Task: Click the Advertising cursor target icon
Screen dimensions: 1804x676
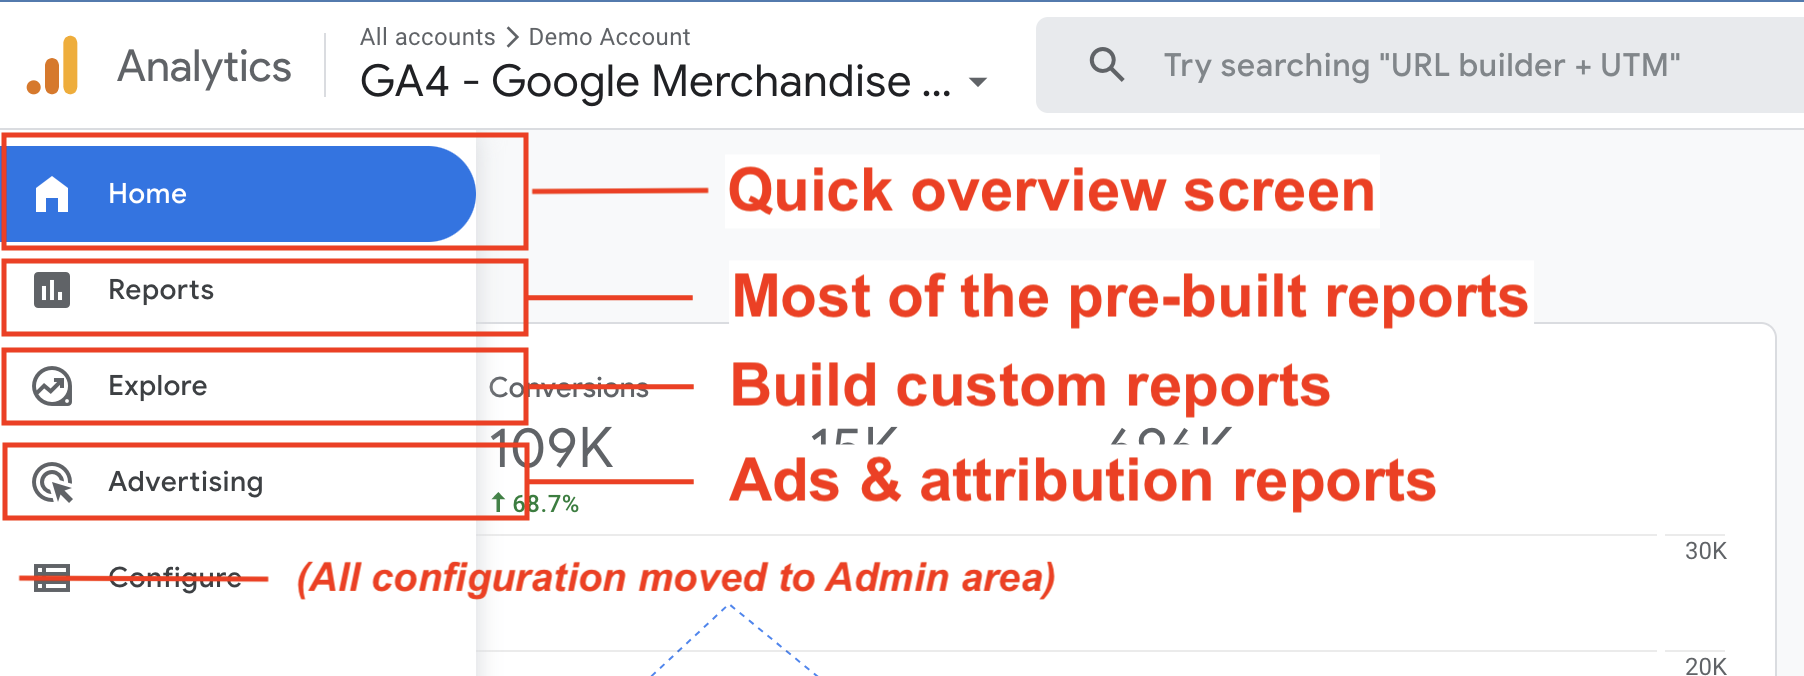Action: click(x=52, y=482)
